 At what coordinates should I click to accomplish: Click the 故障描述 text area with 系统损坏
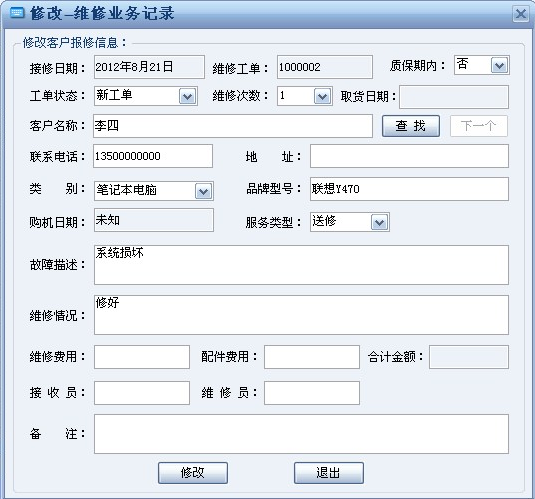(301, 265)
